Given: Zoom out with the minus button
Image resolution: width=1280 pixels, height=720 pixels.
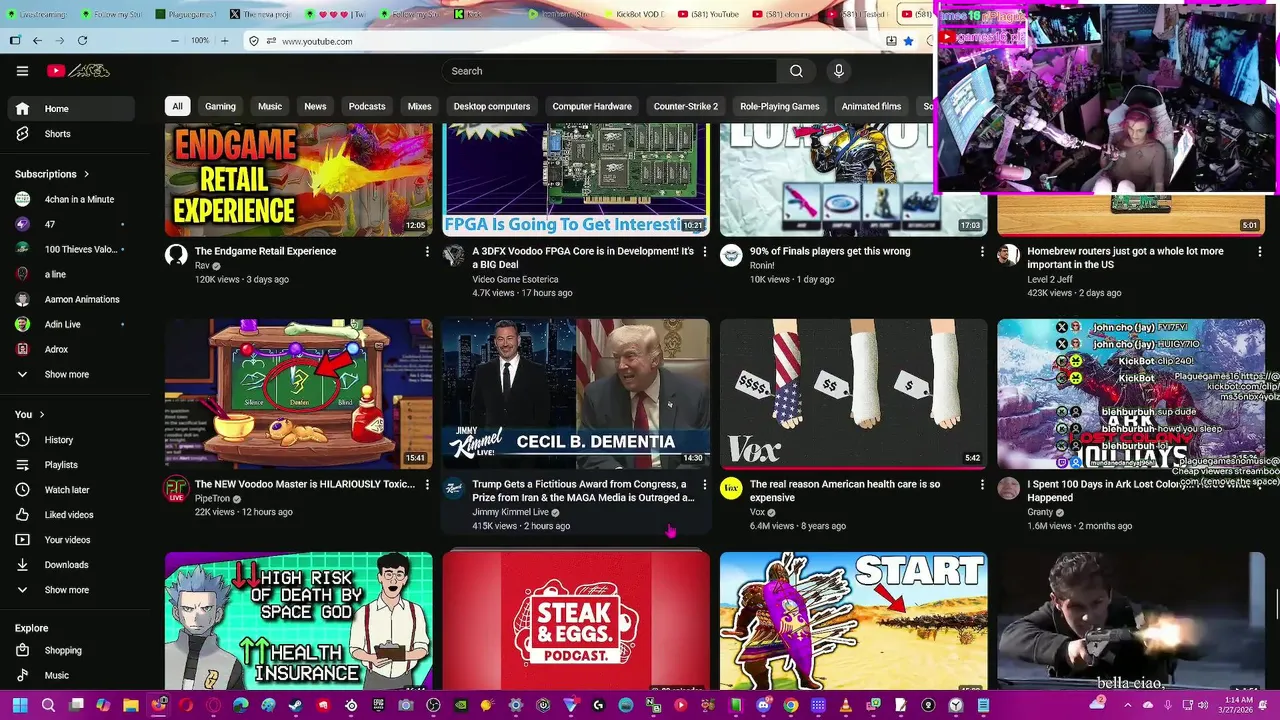Looking at the screenshot, I should [x=175, y=41].
